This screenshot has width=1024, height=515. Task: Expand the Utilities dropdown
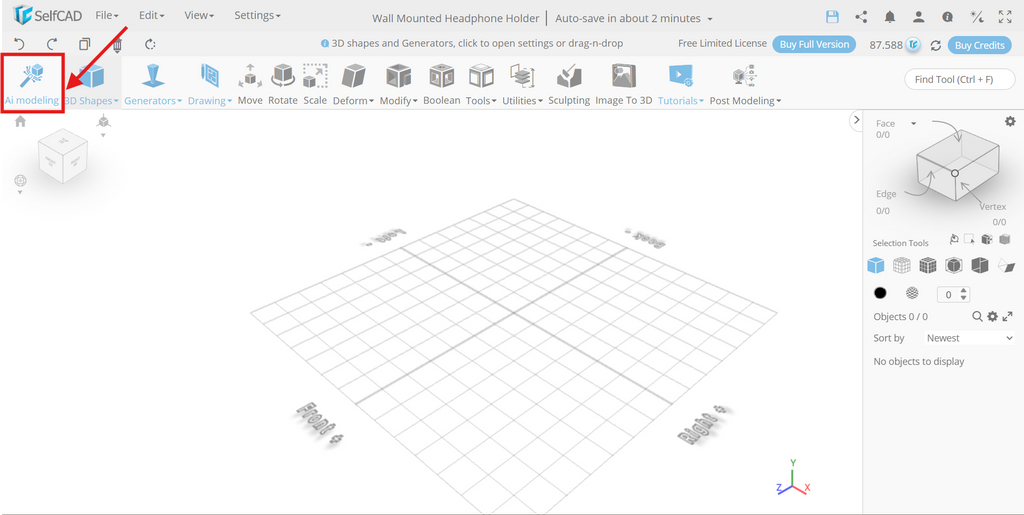(522, 101)
